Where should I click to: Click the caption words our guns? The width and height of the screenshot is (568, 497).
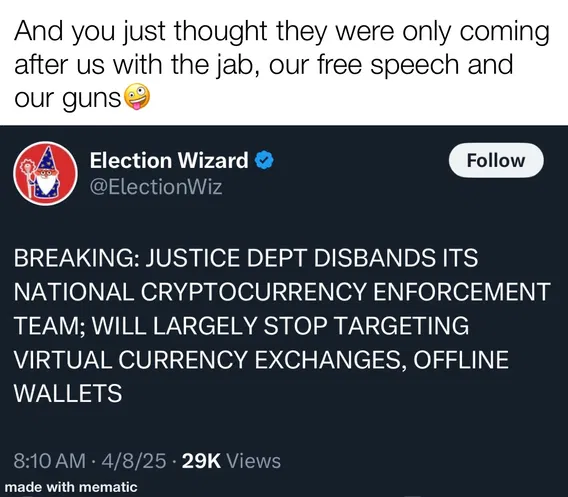(68, 99)
